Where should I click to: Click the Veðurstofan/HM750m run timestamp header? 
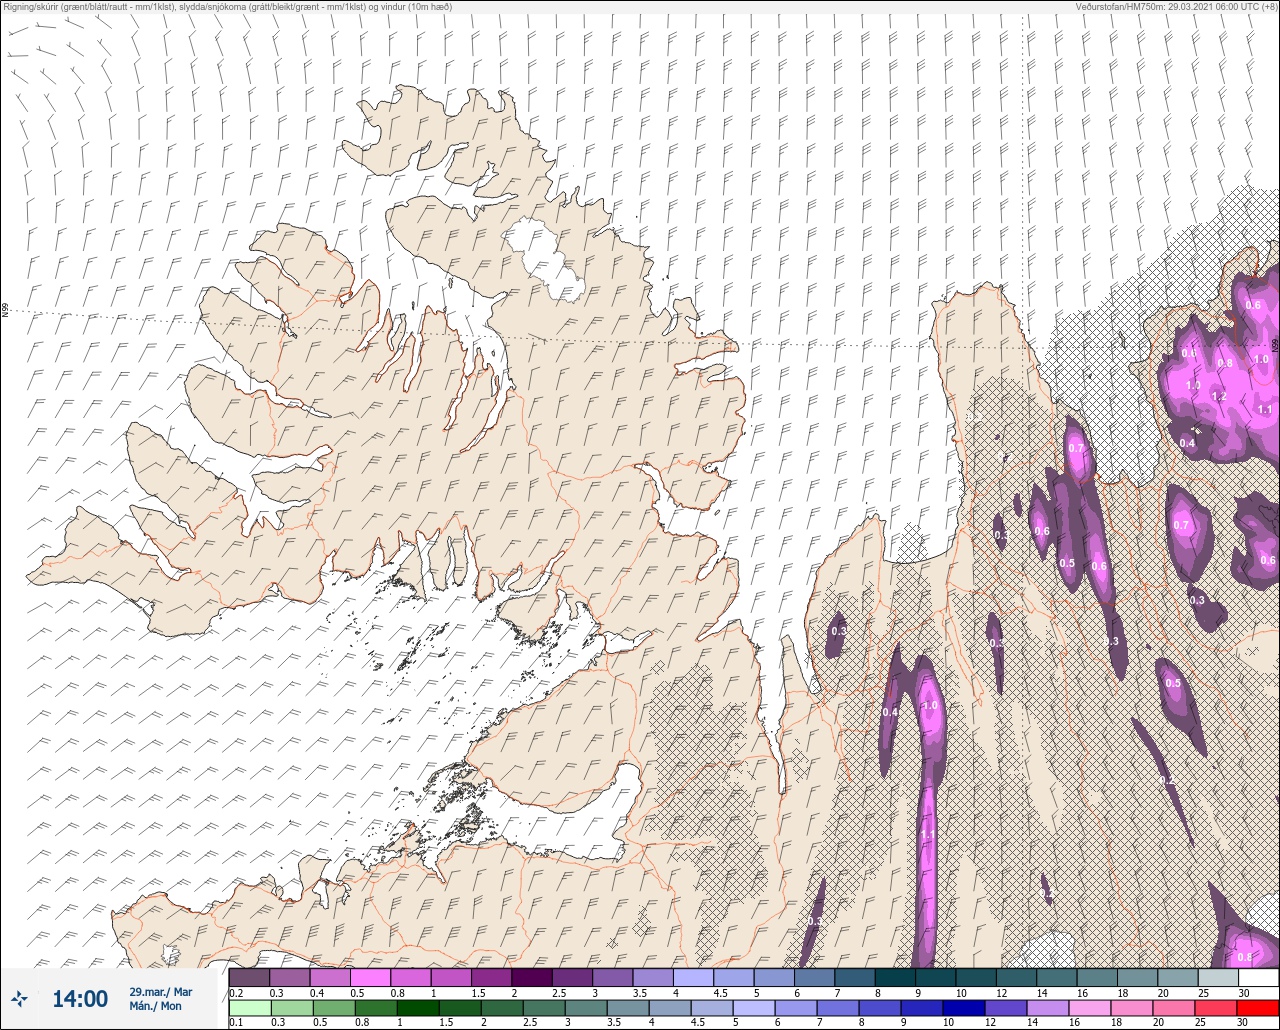tap(1175, 6)
